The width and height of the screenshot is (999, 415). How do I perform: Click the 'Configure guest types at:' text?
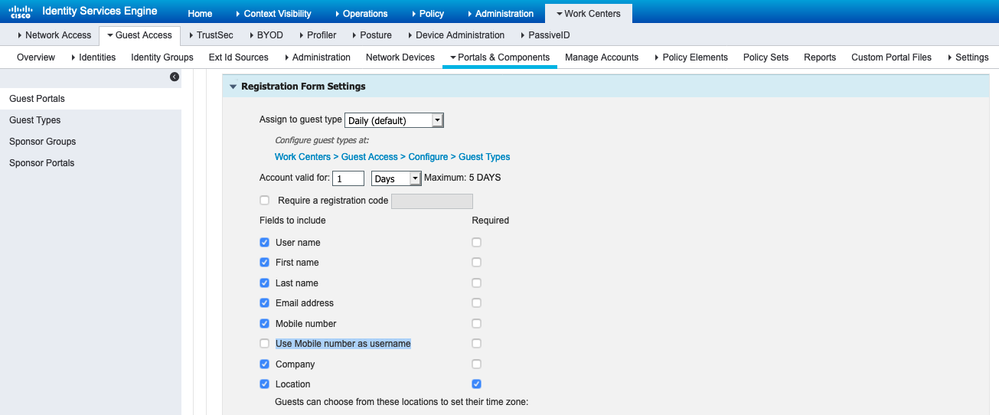pos(322,140)
